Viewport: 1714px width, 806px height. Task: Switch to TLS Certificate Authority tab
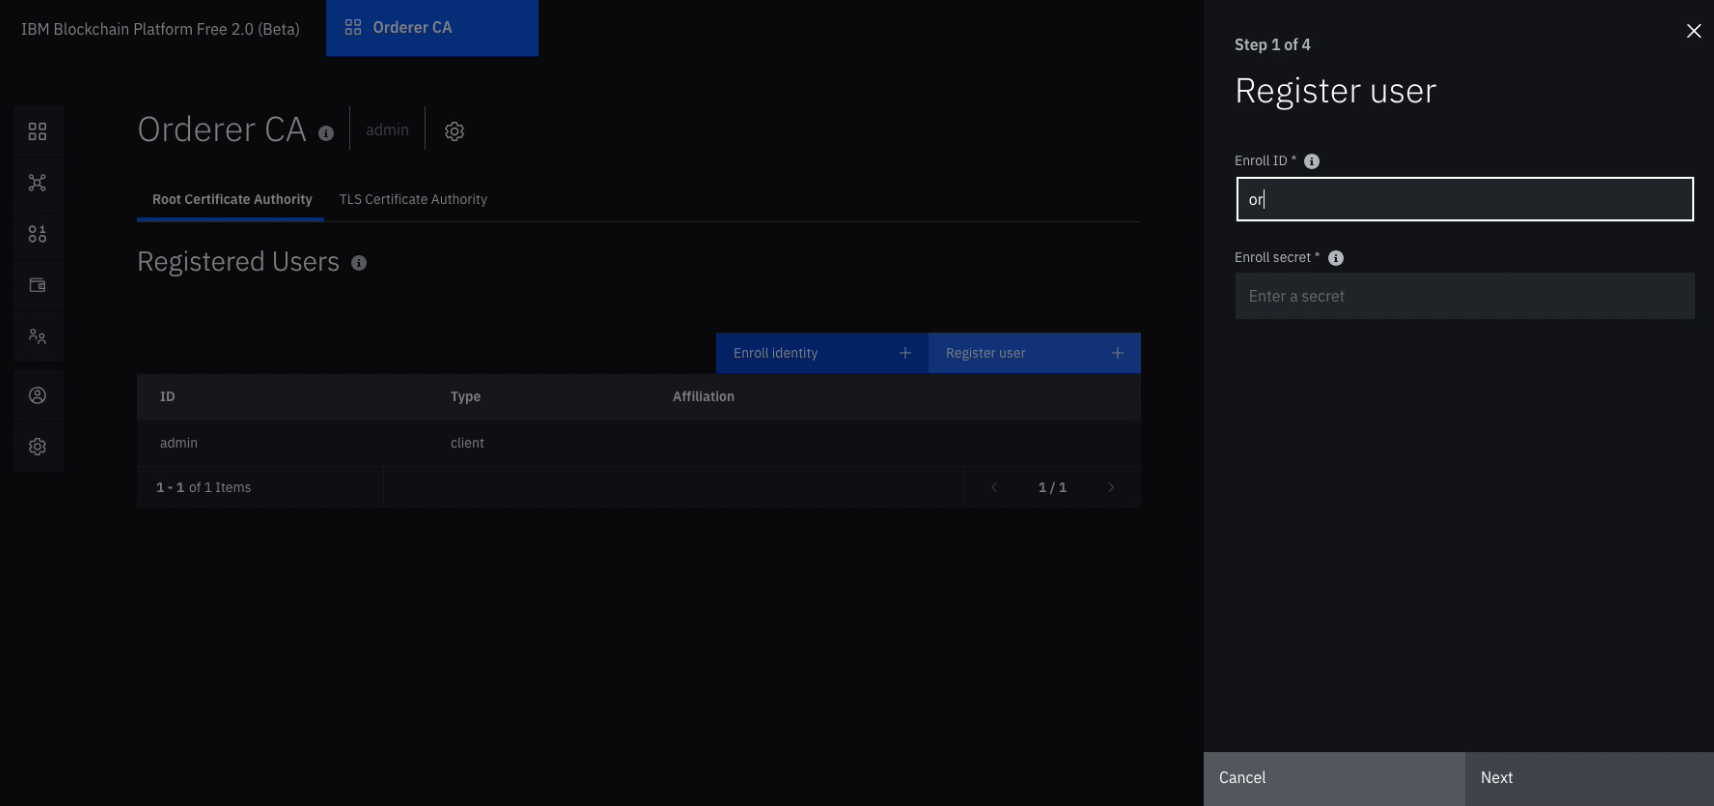(413, 200)
